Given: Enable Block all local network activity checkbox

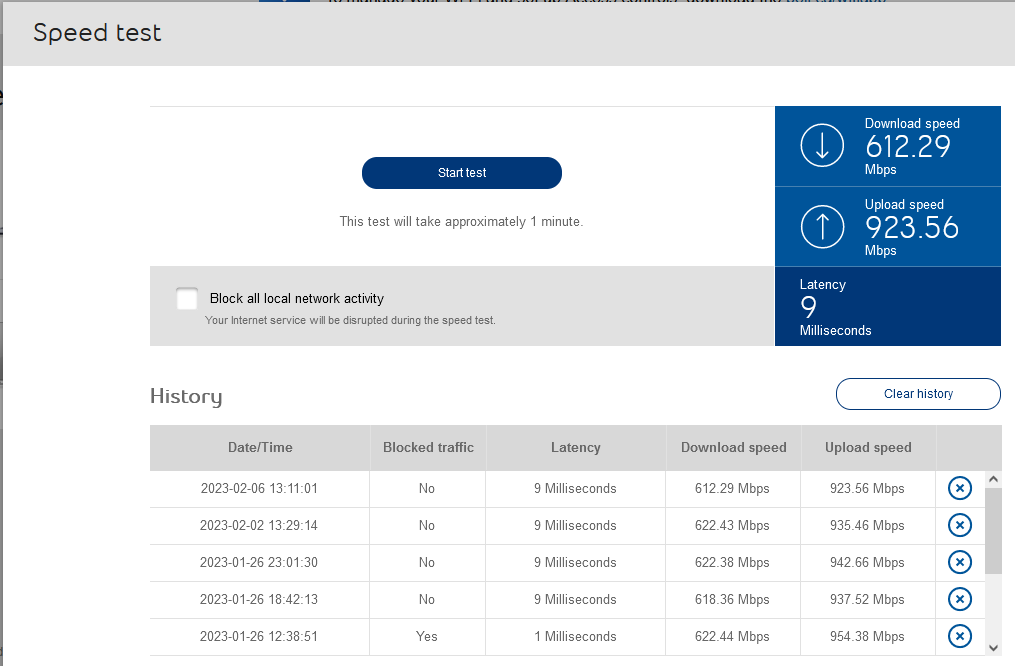Looking at the screenshot, I should (187, 299).
